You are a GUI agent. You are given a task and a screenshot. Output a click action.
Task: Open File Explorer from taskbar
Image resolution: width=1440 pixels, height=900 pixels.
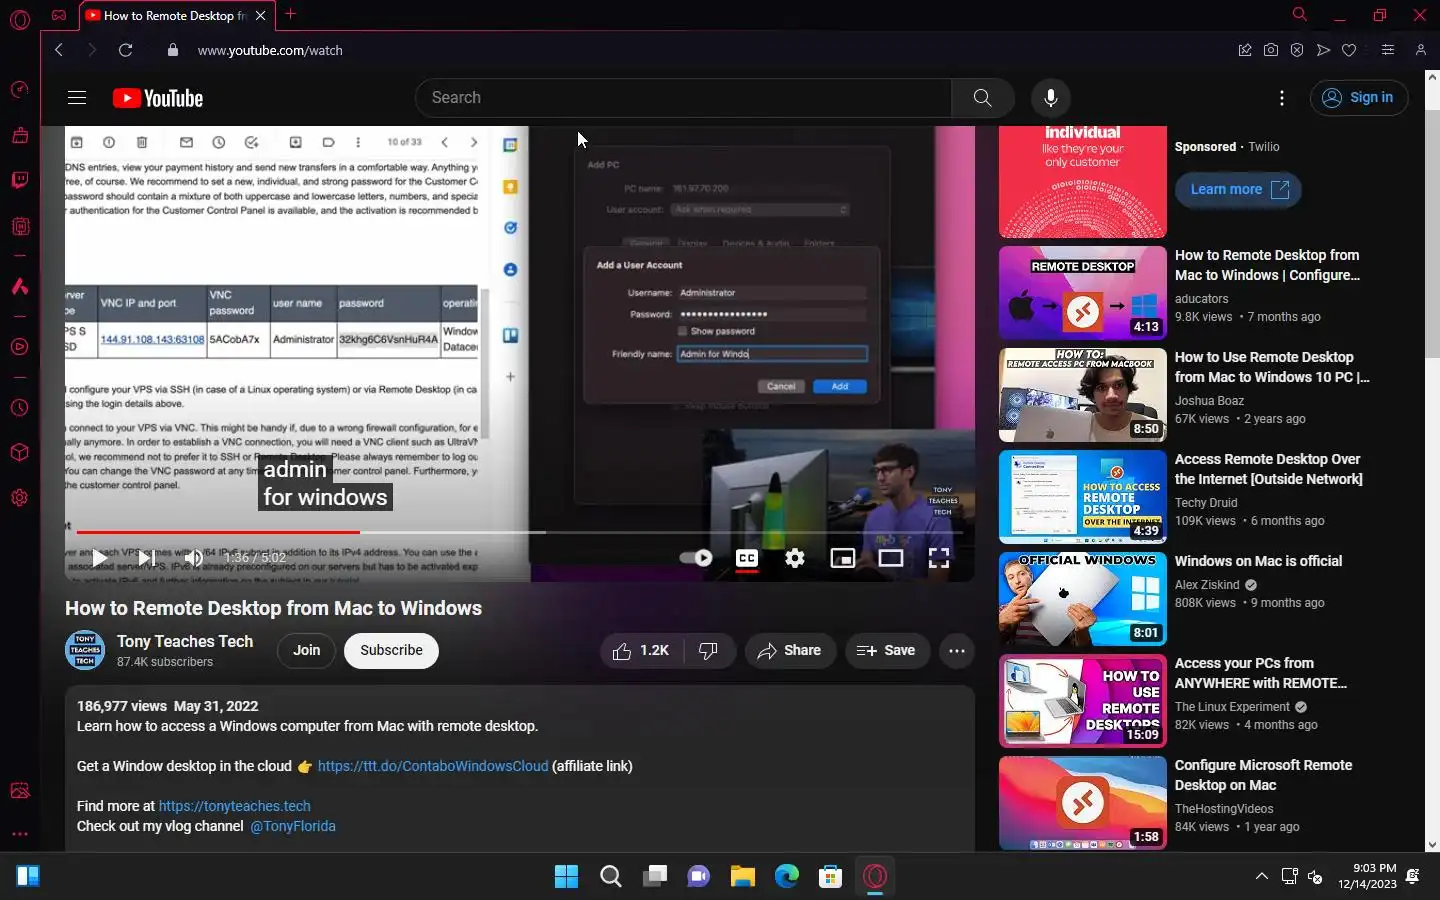click(x=742, y=877)
